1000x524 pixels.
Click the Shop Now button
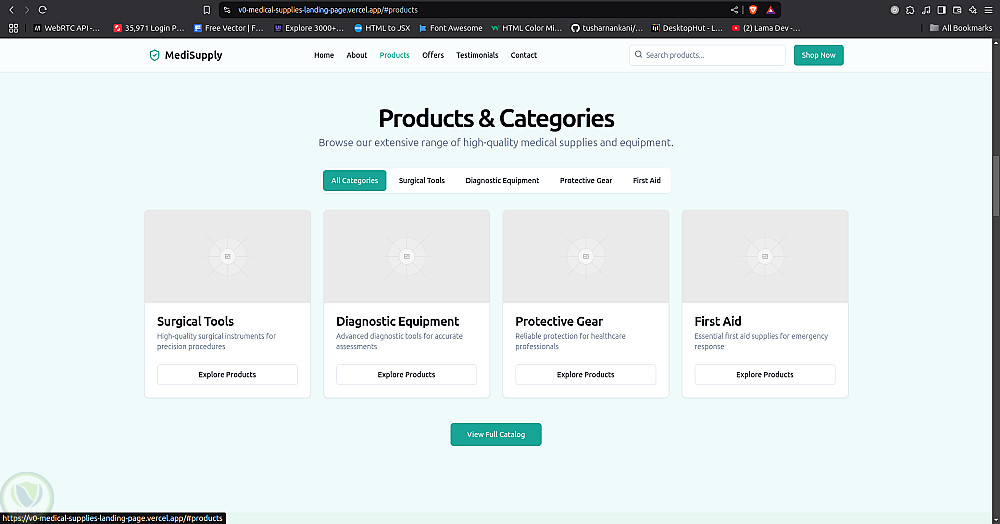pyautogui.click(x=818, y=55)
